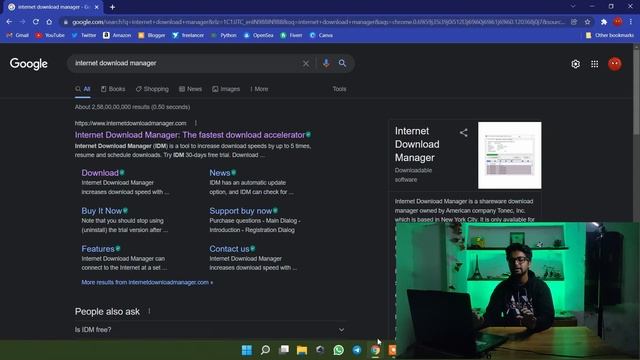The height and width of the screenshot is (360, 640).
Task: Open Windows Start menu
Action: pos(247,350)
